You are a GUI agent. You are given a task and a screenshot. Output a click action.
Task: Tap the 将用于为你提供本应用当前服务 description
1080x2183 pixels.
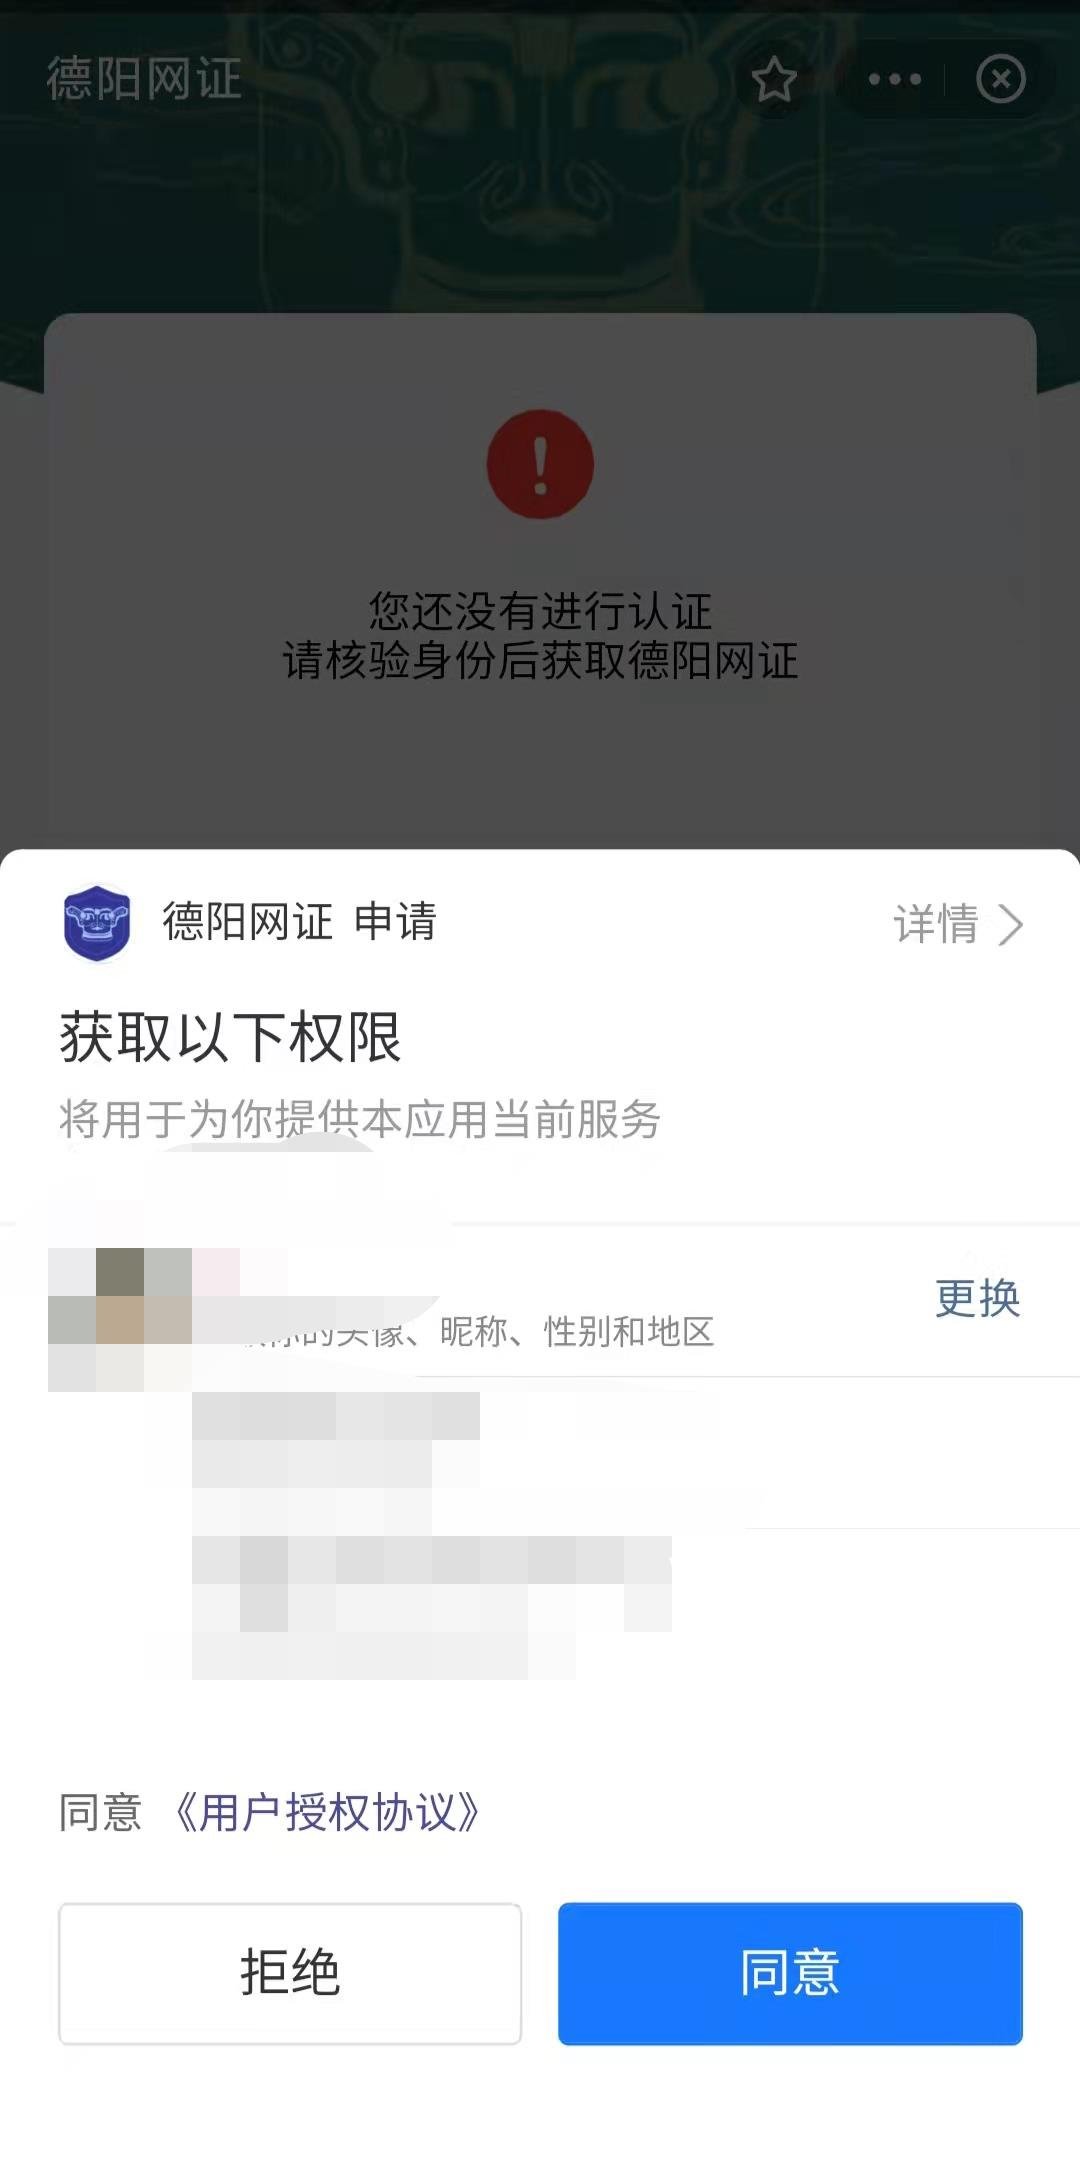coord(360,1119)
